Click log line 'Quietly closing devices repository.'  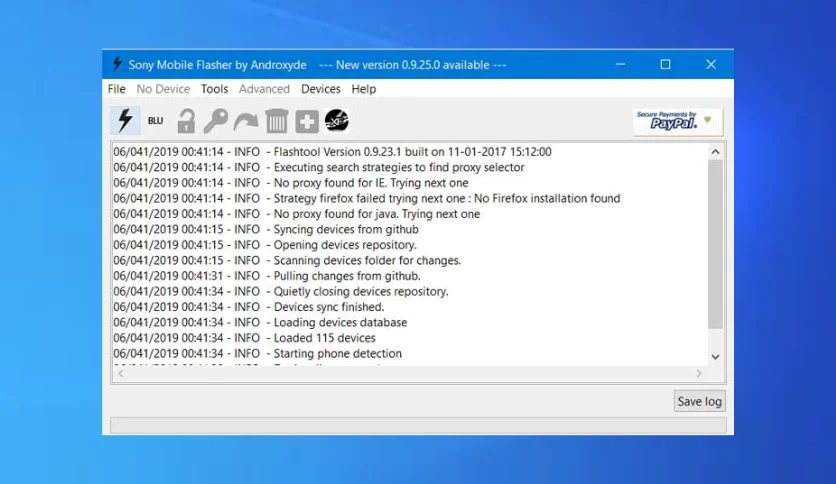click(x=281, y=291)
